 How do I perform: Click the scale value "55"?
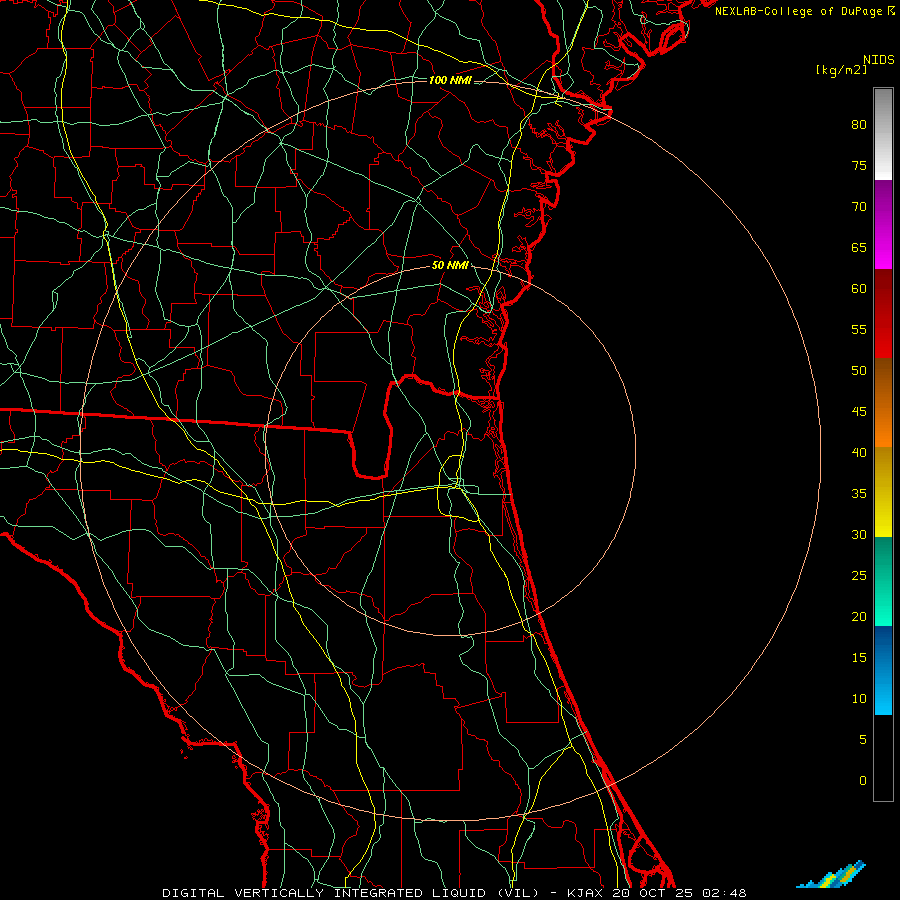859,329
